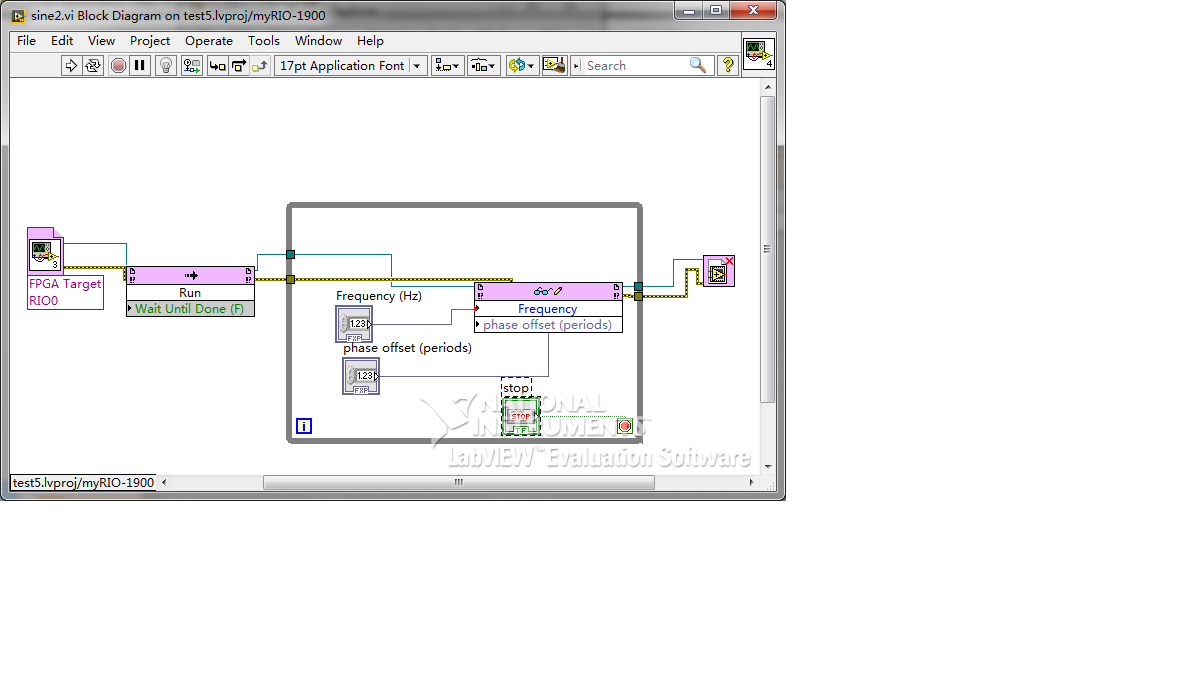The image size is (1195, 680).
Task: Open the Tools menu
Action: pyautogui.click(x=264, y=41)
